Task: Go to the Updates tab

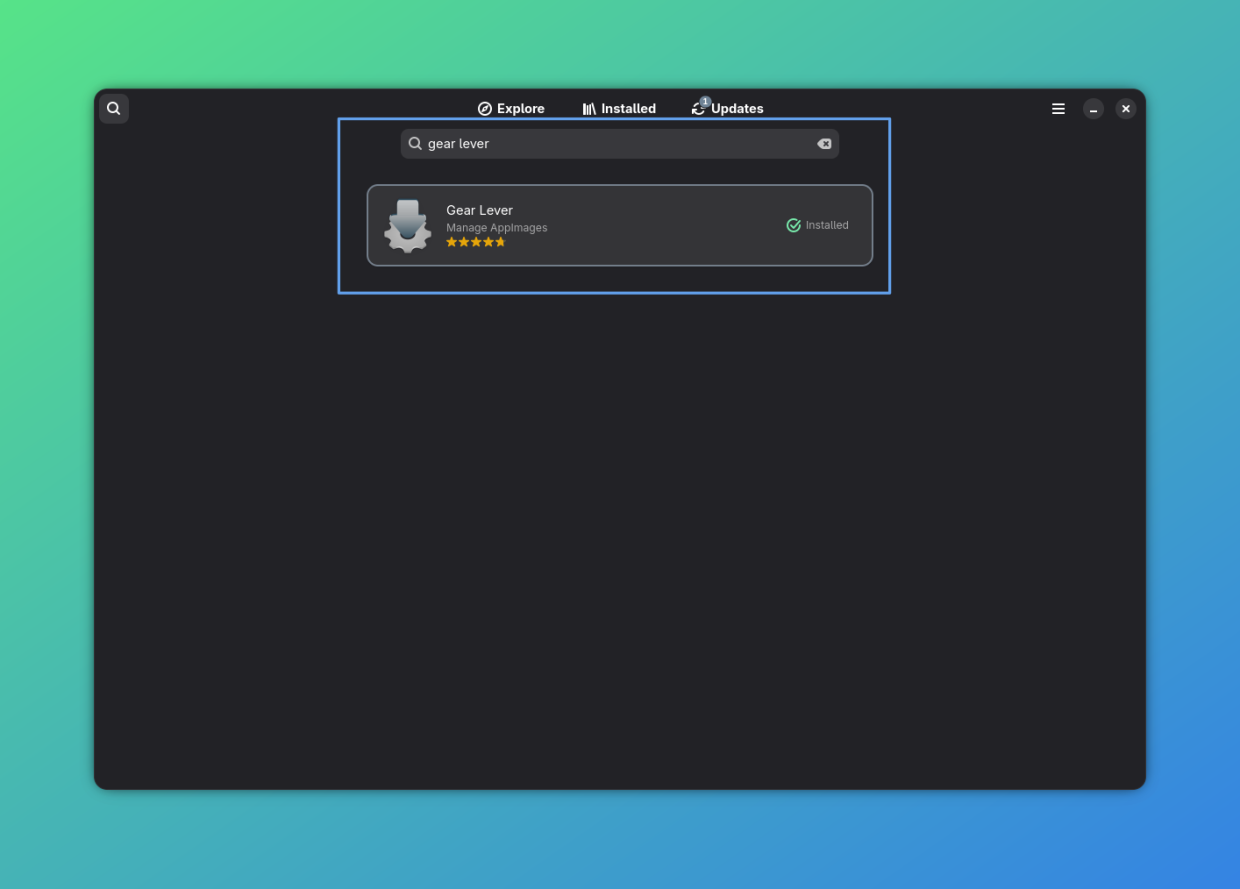Action: tap(728, 108)
